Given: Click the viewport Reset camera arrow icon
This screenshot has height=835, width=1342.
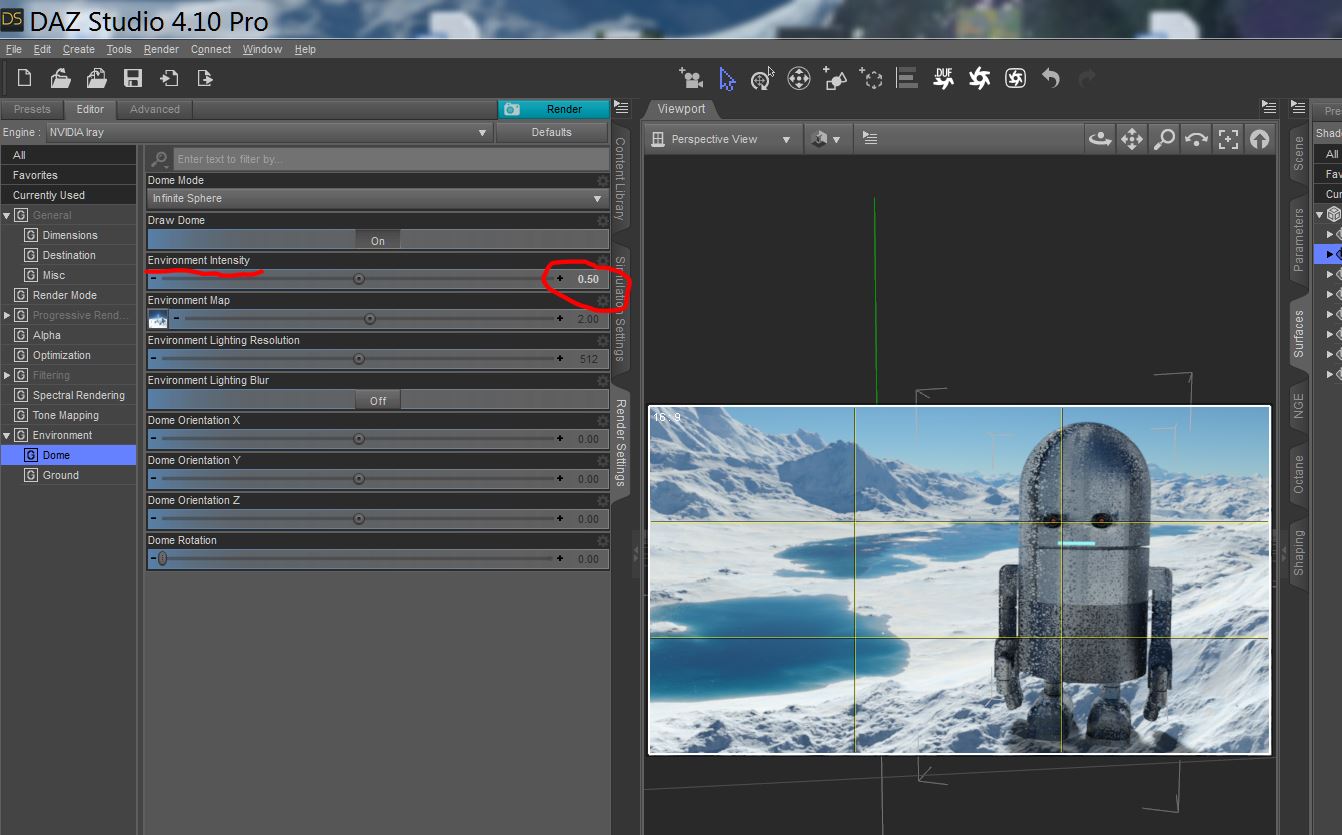Looking at the screenshot, I should coord(1260,139).
